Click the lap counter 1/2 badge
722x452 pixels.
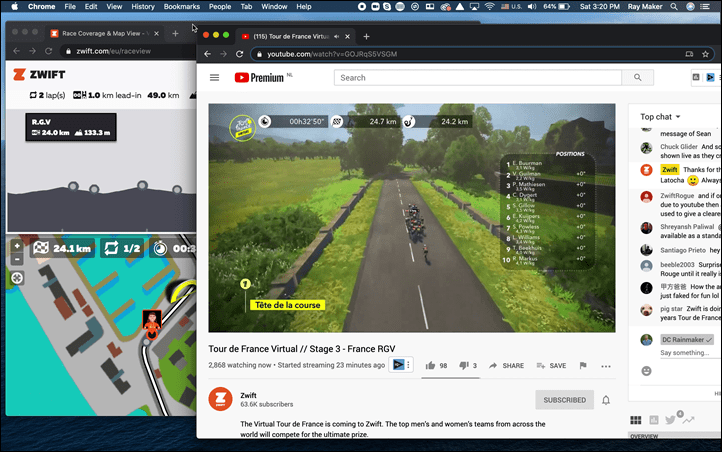(122, 249)
